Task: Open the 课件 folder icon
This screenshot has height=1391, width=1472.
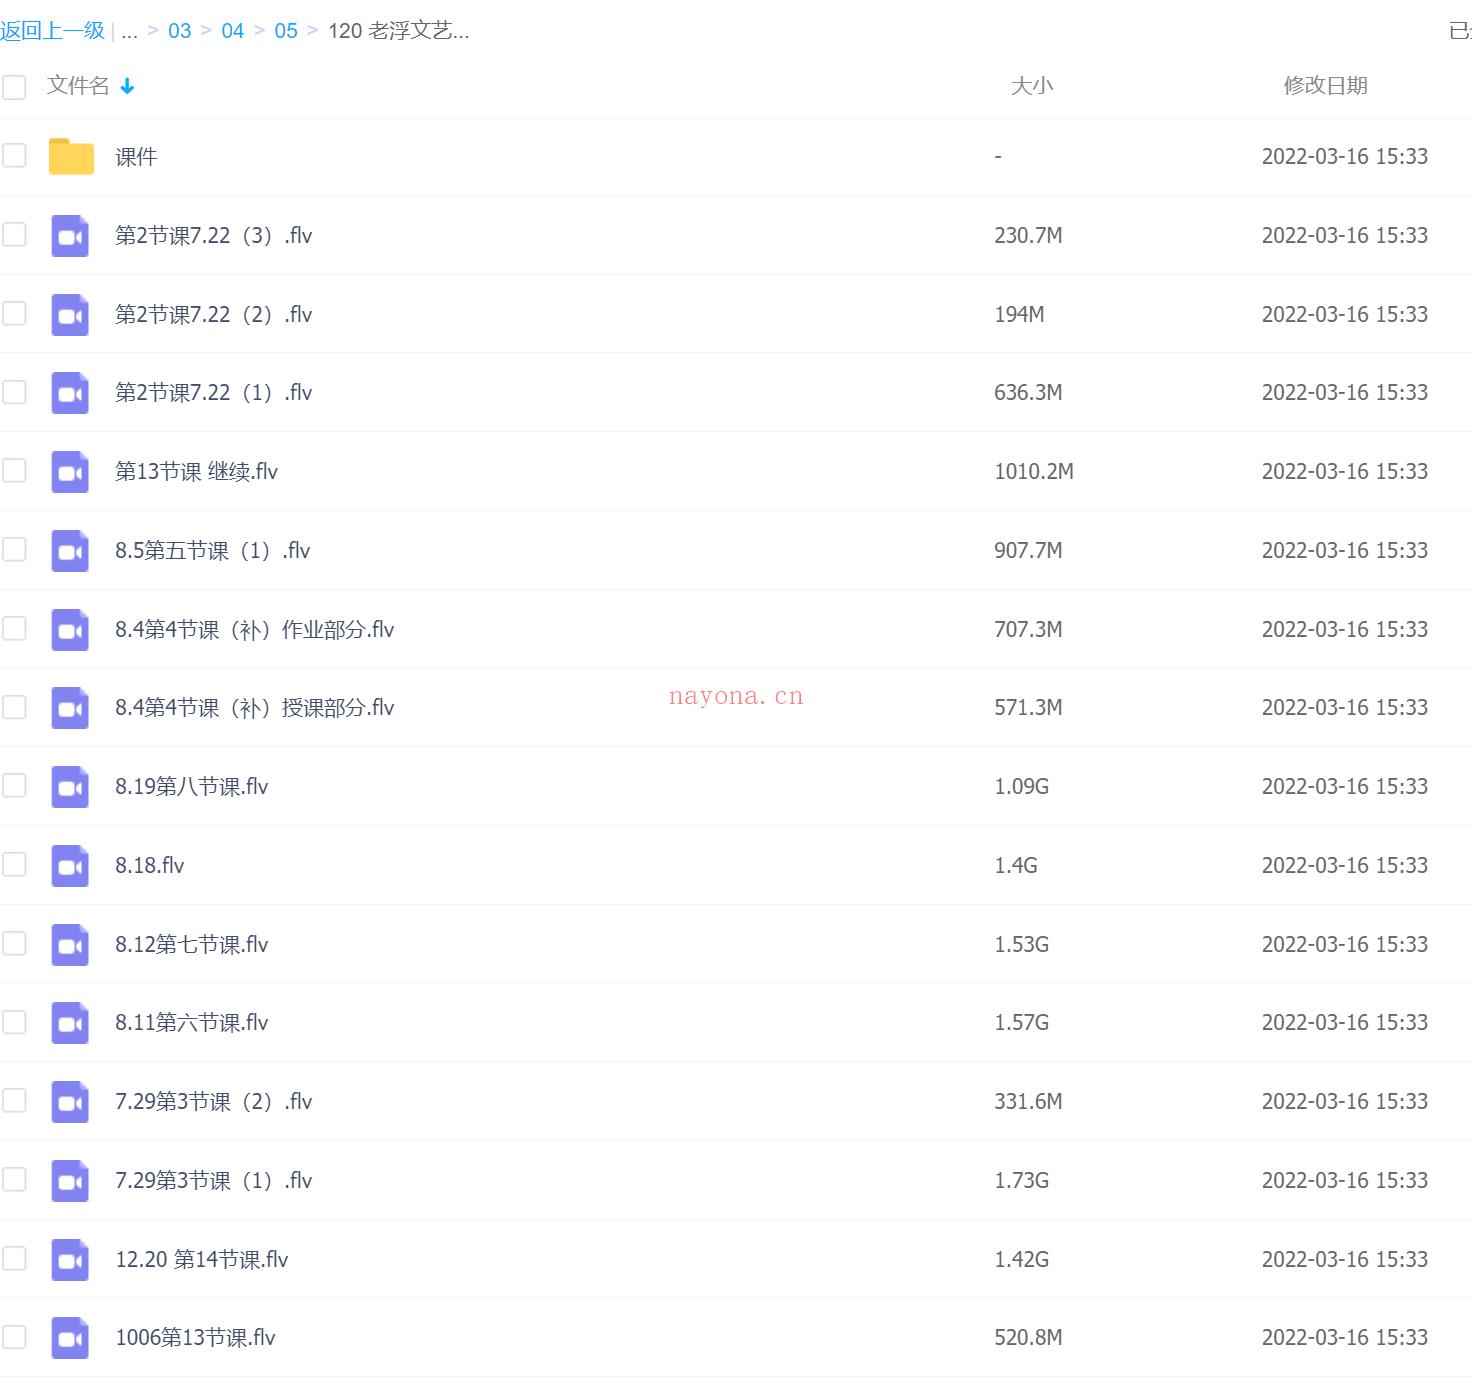Action: pyautogui.click(x=71, y=156)
